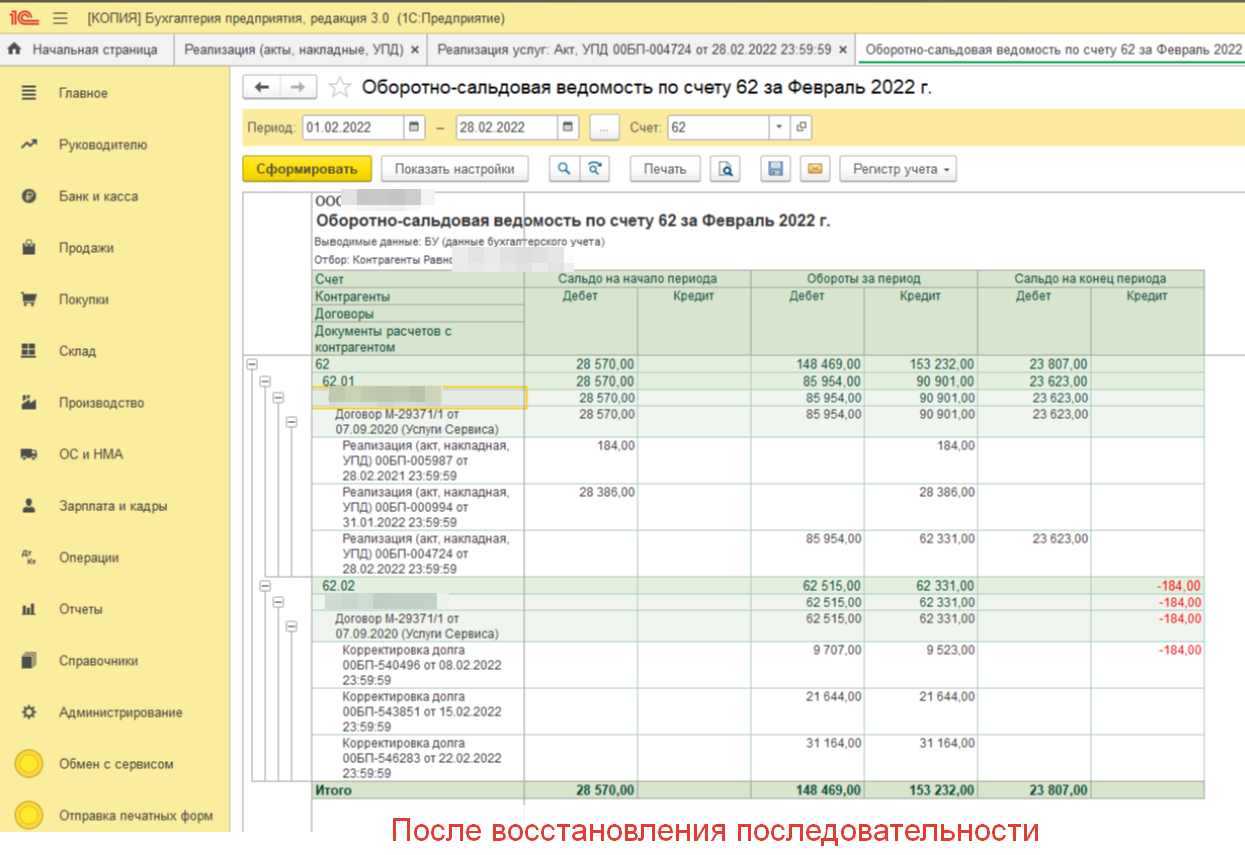Collapse the 62.01 subaccount group

tap(265, 382)
